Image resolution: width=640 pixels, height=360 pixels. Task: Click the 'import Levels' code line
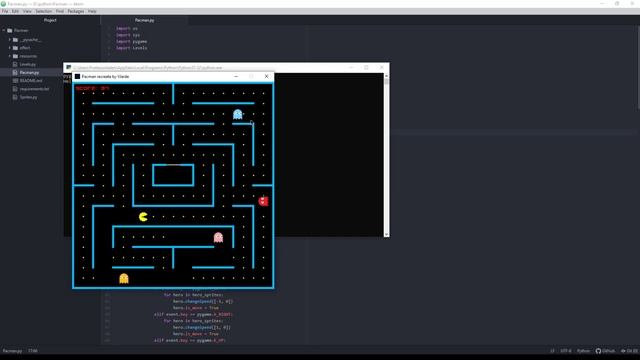131,48
